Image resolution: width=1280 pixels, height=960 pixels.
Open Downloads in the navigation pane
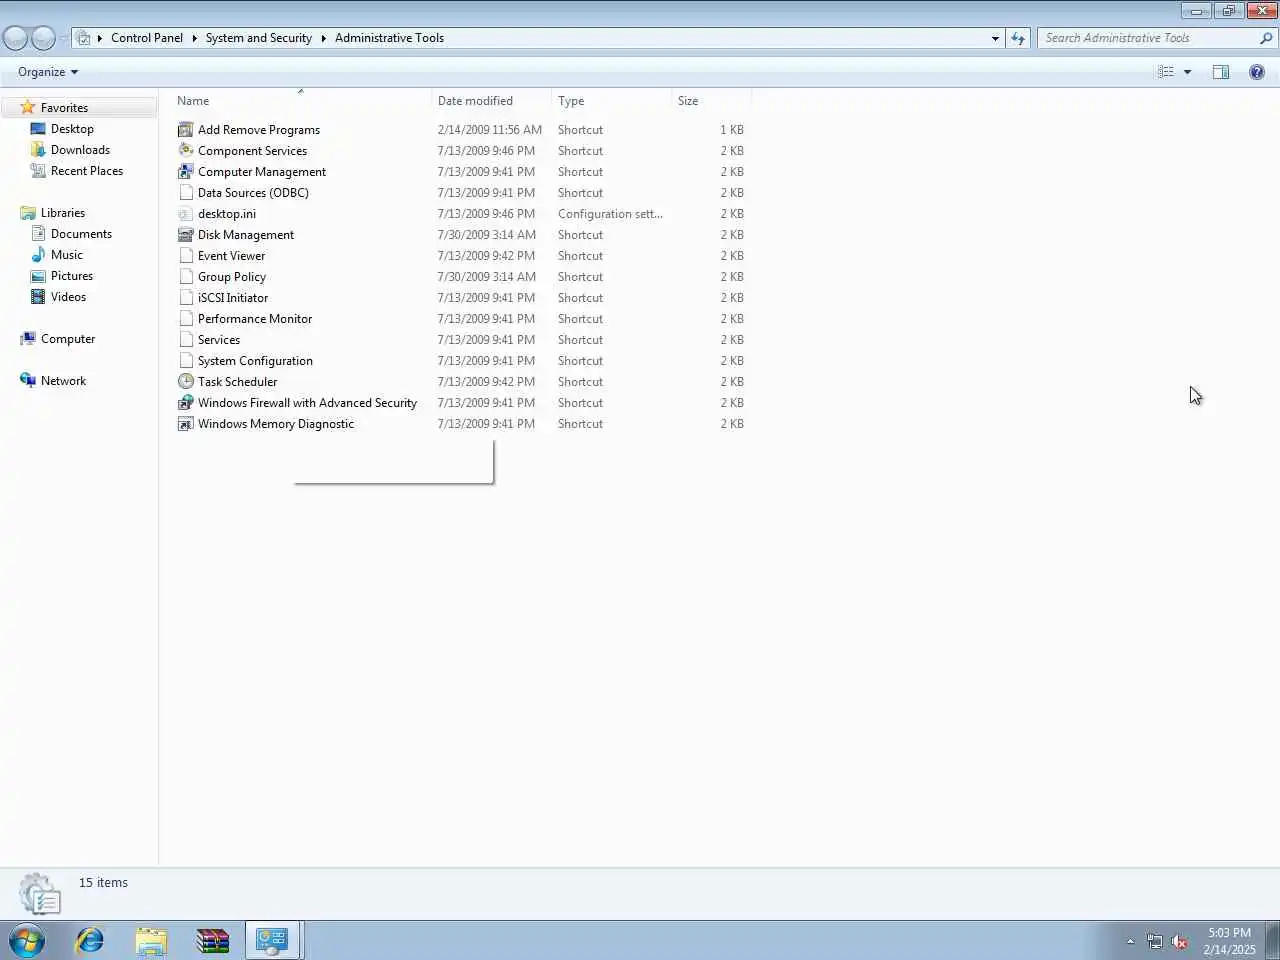[80, 150]
